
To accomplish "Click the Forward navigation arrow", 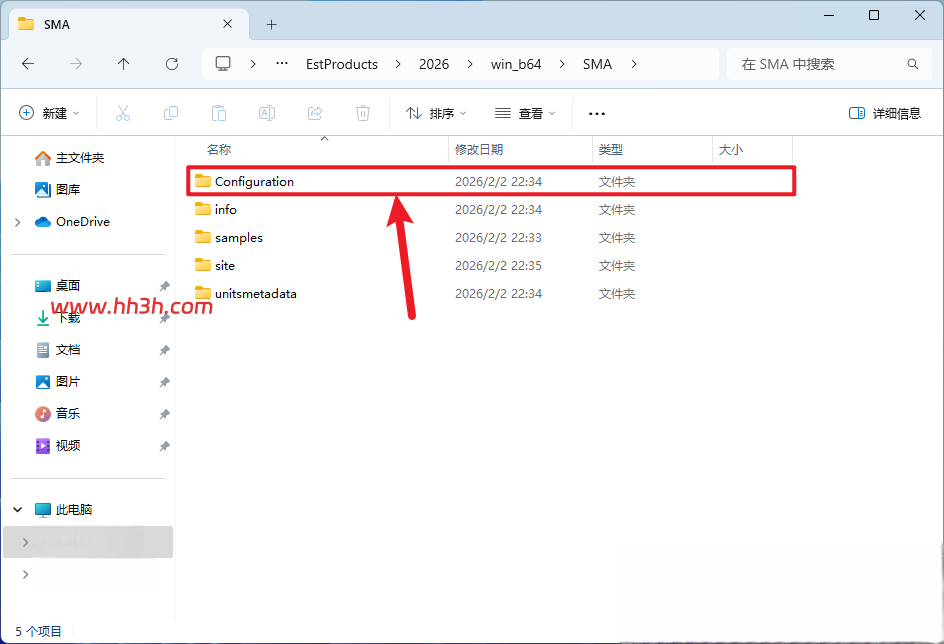I will (x=76, y=64).
